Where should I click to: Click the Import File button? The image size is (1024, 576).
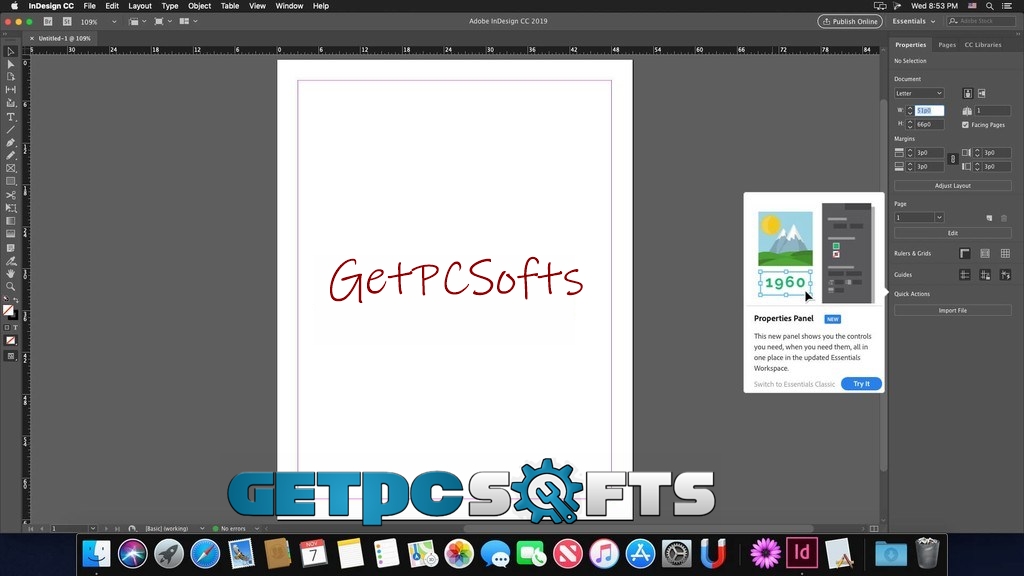click(x=952, y=311)
